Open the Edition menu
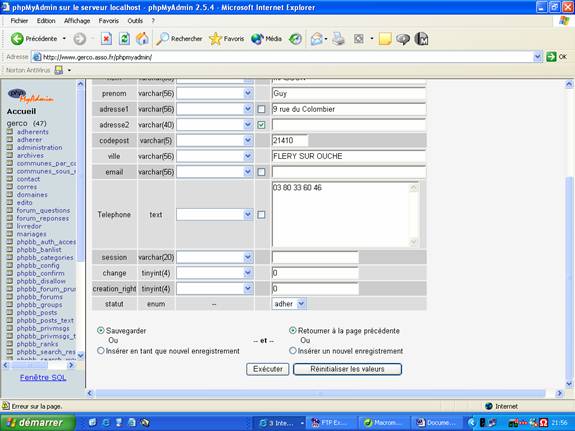Image resolution: width=575 pixels, height=431 pixels. point(46,21)
